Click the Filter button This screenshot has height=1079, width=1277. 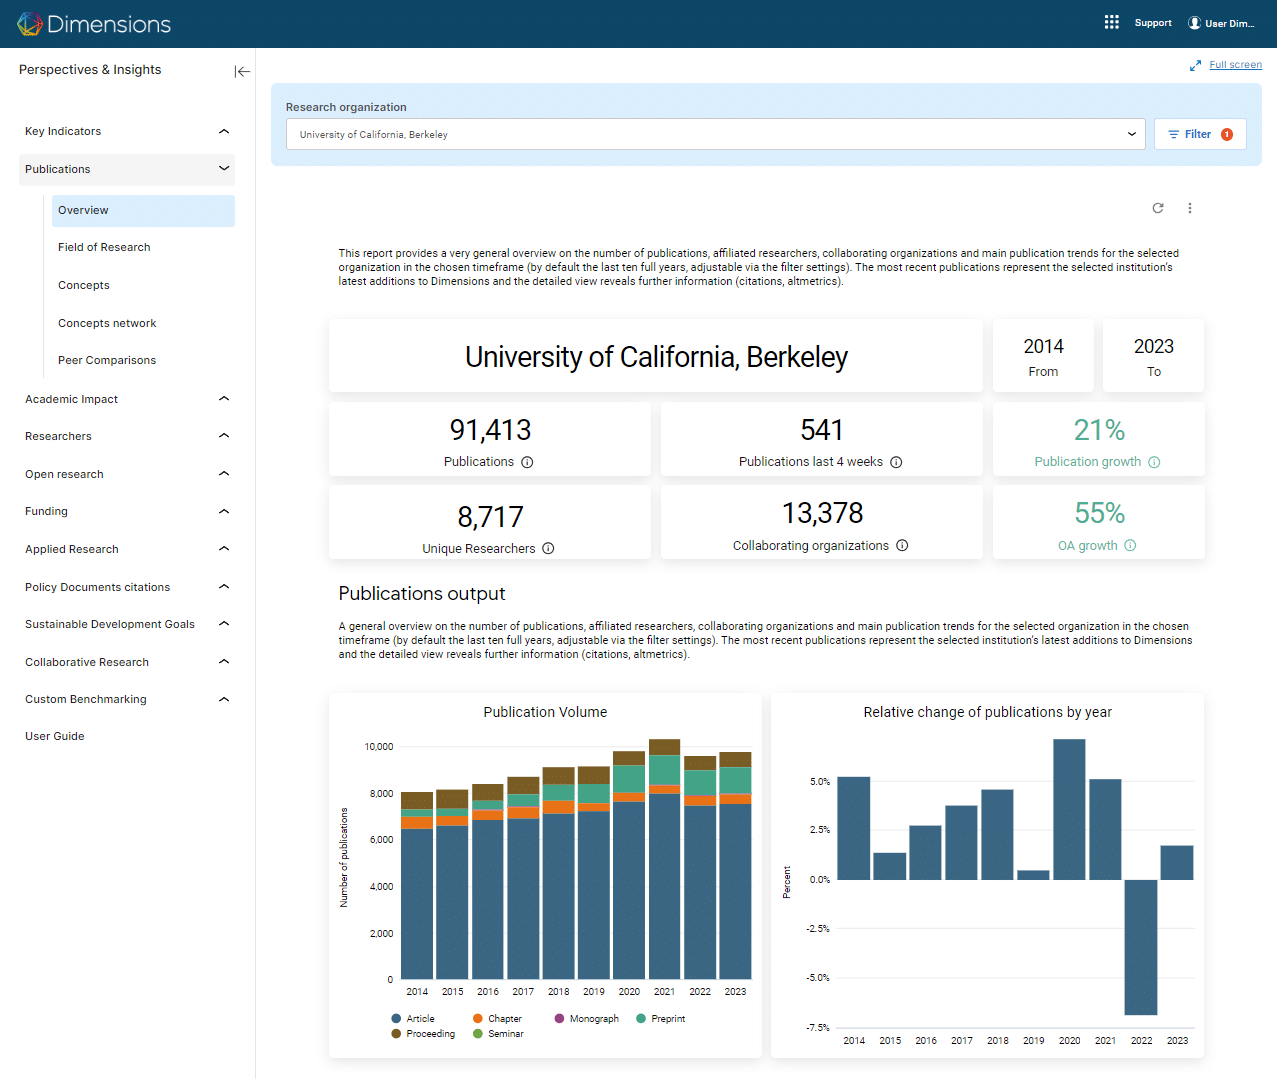1199,134
